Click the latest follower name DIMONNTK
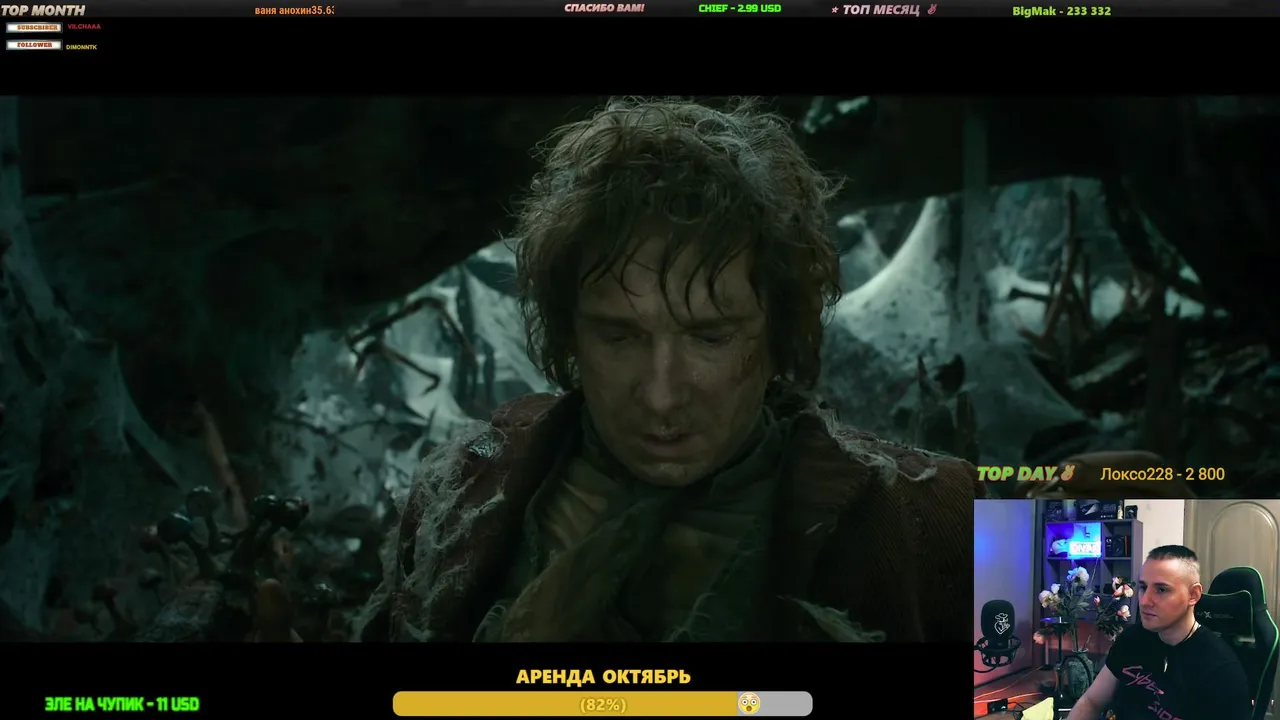The width and height of the screenshot is (1280, 720). (x=82, y=47)
